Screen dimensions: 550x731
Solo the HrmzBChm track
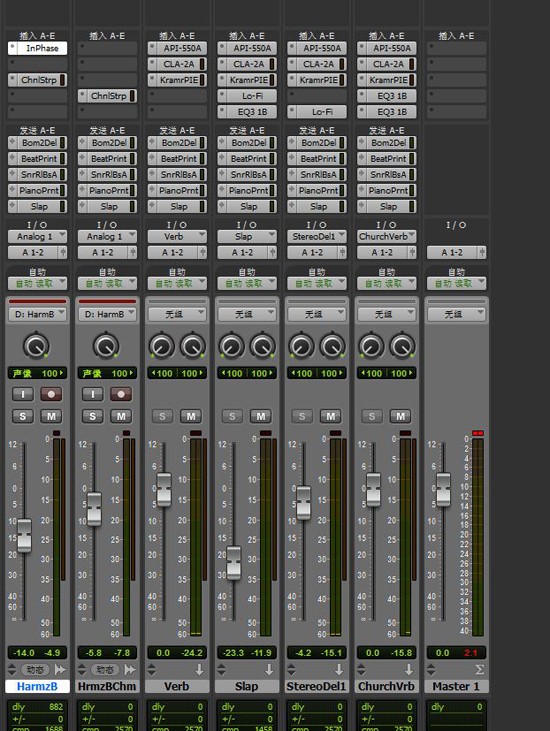pos(92,416)
